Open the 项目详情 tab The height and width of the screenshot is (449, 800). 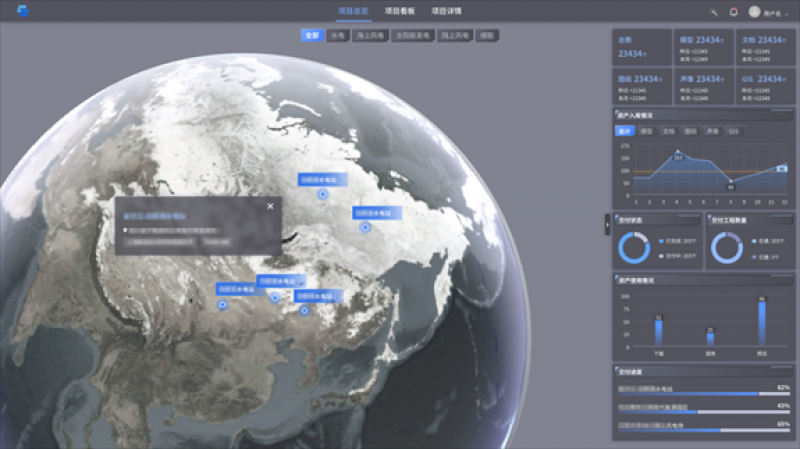(x=446, y=11)
